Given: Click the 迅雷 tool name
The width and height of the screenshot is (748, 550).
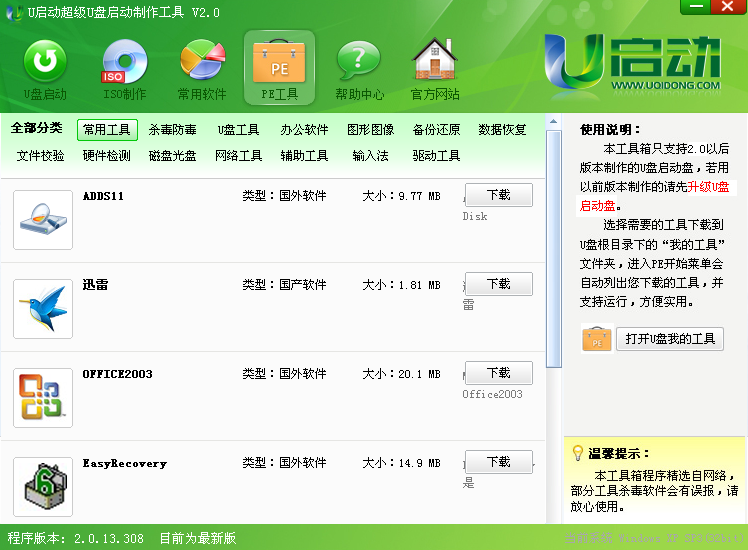Looking at the screenshot, I should click(x=95, y=285).
